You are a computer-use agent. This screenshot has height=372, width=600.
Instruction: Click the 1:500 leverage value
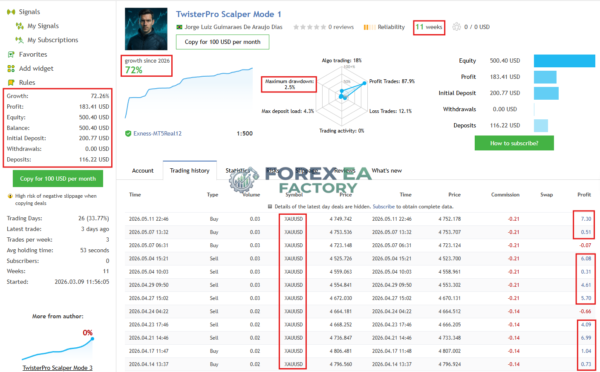pos(245,134)
